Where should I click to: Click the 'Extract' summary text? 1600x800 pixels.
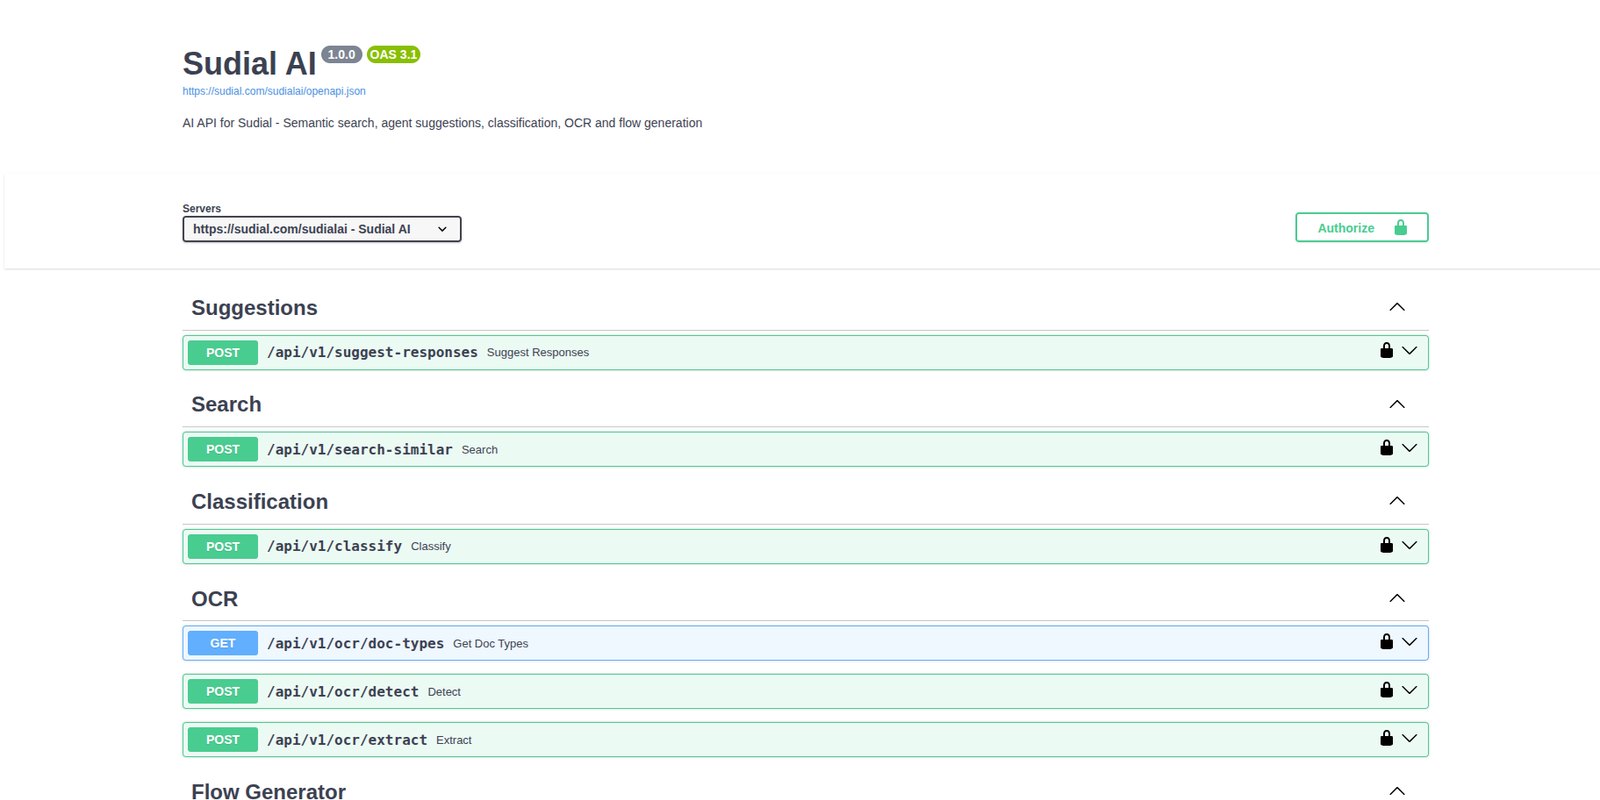point(454,740)
